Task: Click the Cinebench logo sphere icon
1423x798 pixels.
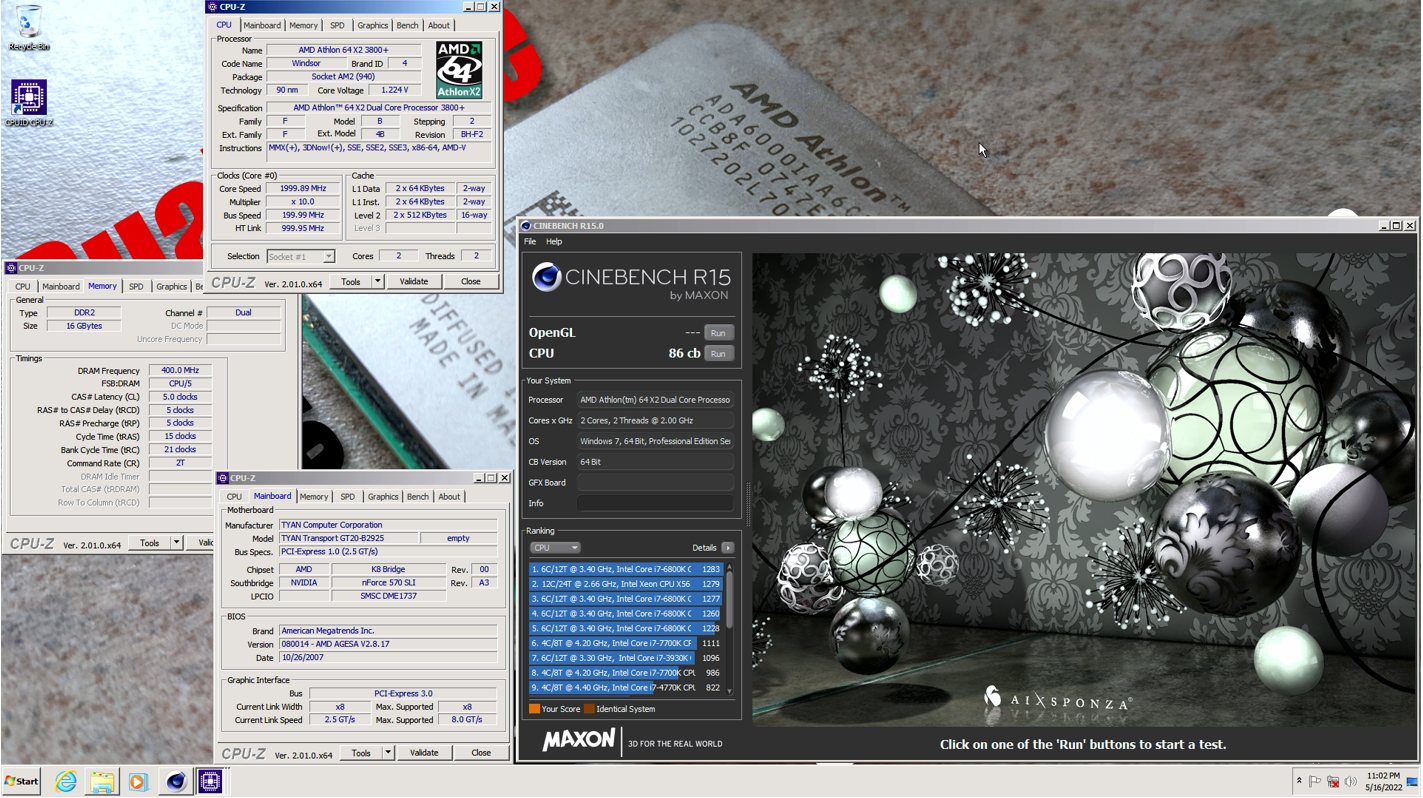Action: [x=546, y=277]
